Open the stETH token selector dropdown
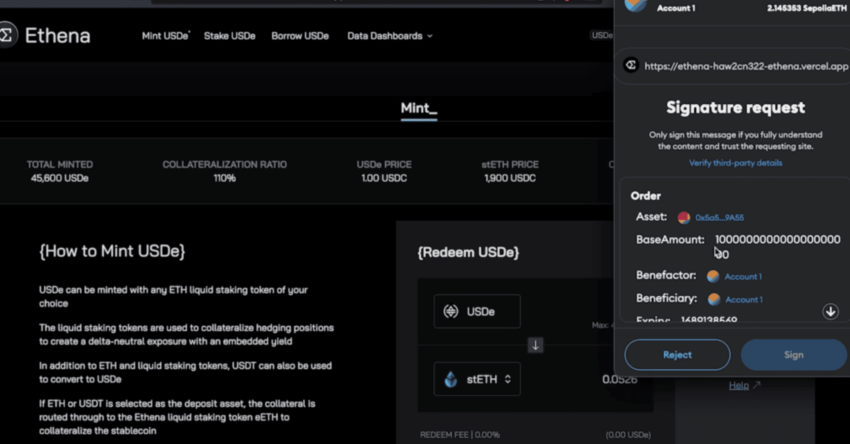The image size is (850, 444). pos(477,379)
